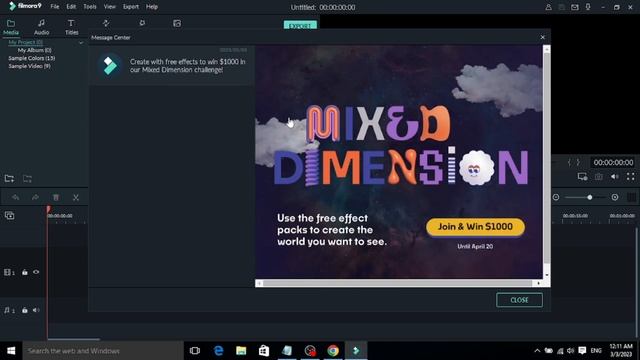The image size is (640, 360).
Task: Click the redo arrow in timeline toolbar
Action: [36, 198]
